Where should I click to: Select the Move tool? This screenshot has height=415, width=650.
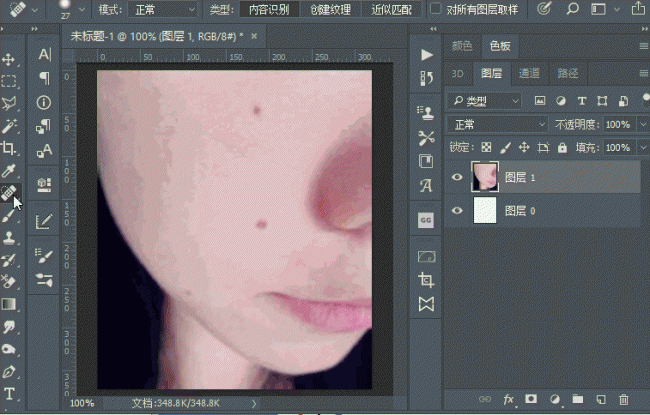[x=9, y=59]
